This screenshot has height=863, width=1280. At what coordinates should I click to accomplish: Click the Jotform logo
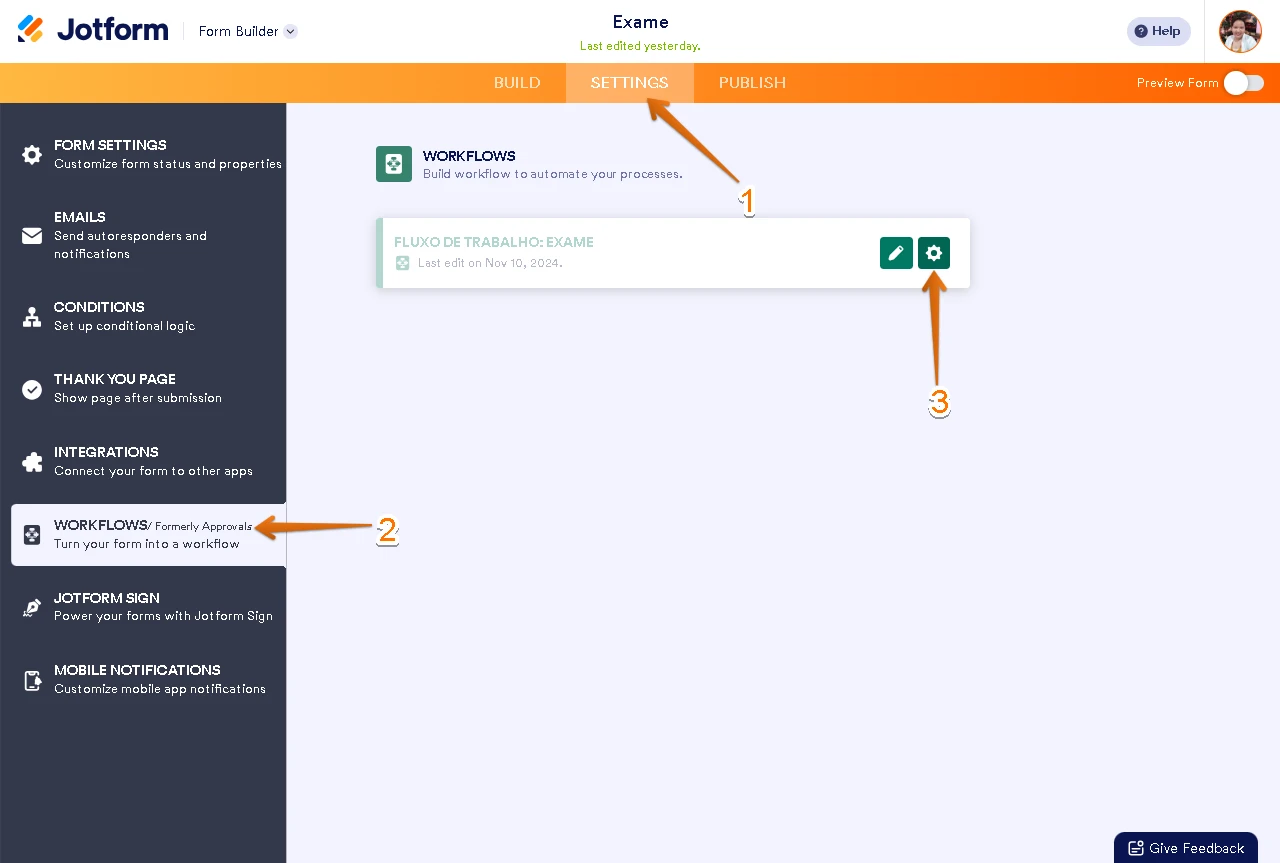92,29
